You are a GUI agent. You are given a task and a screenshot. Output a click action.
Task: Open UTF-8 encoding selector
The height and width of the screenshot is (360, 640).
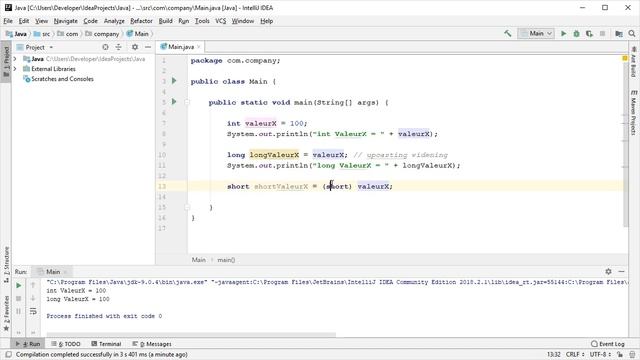pyautogui.click(x=600, y=354)
